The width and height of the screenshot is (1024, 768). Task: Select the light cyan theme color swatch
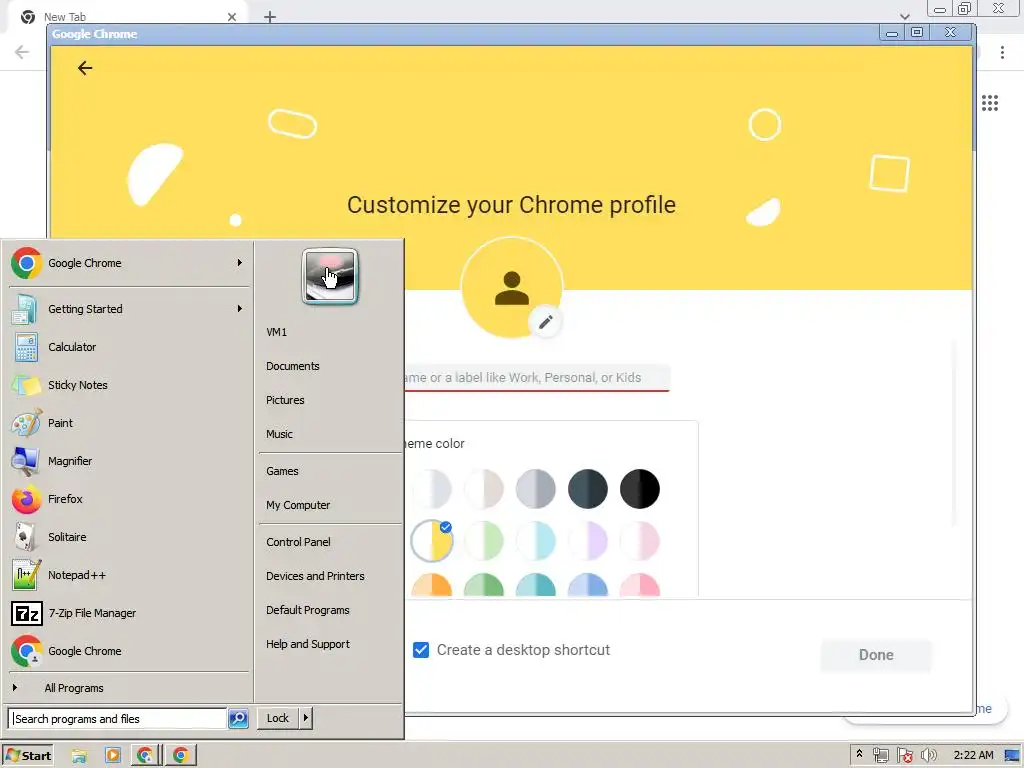(536, 541)
